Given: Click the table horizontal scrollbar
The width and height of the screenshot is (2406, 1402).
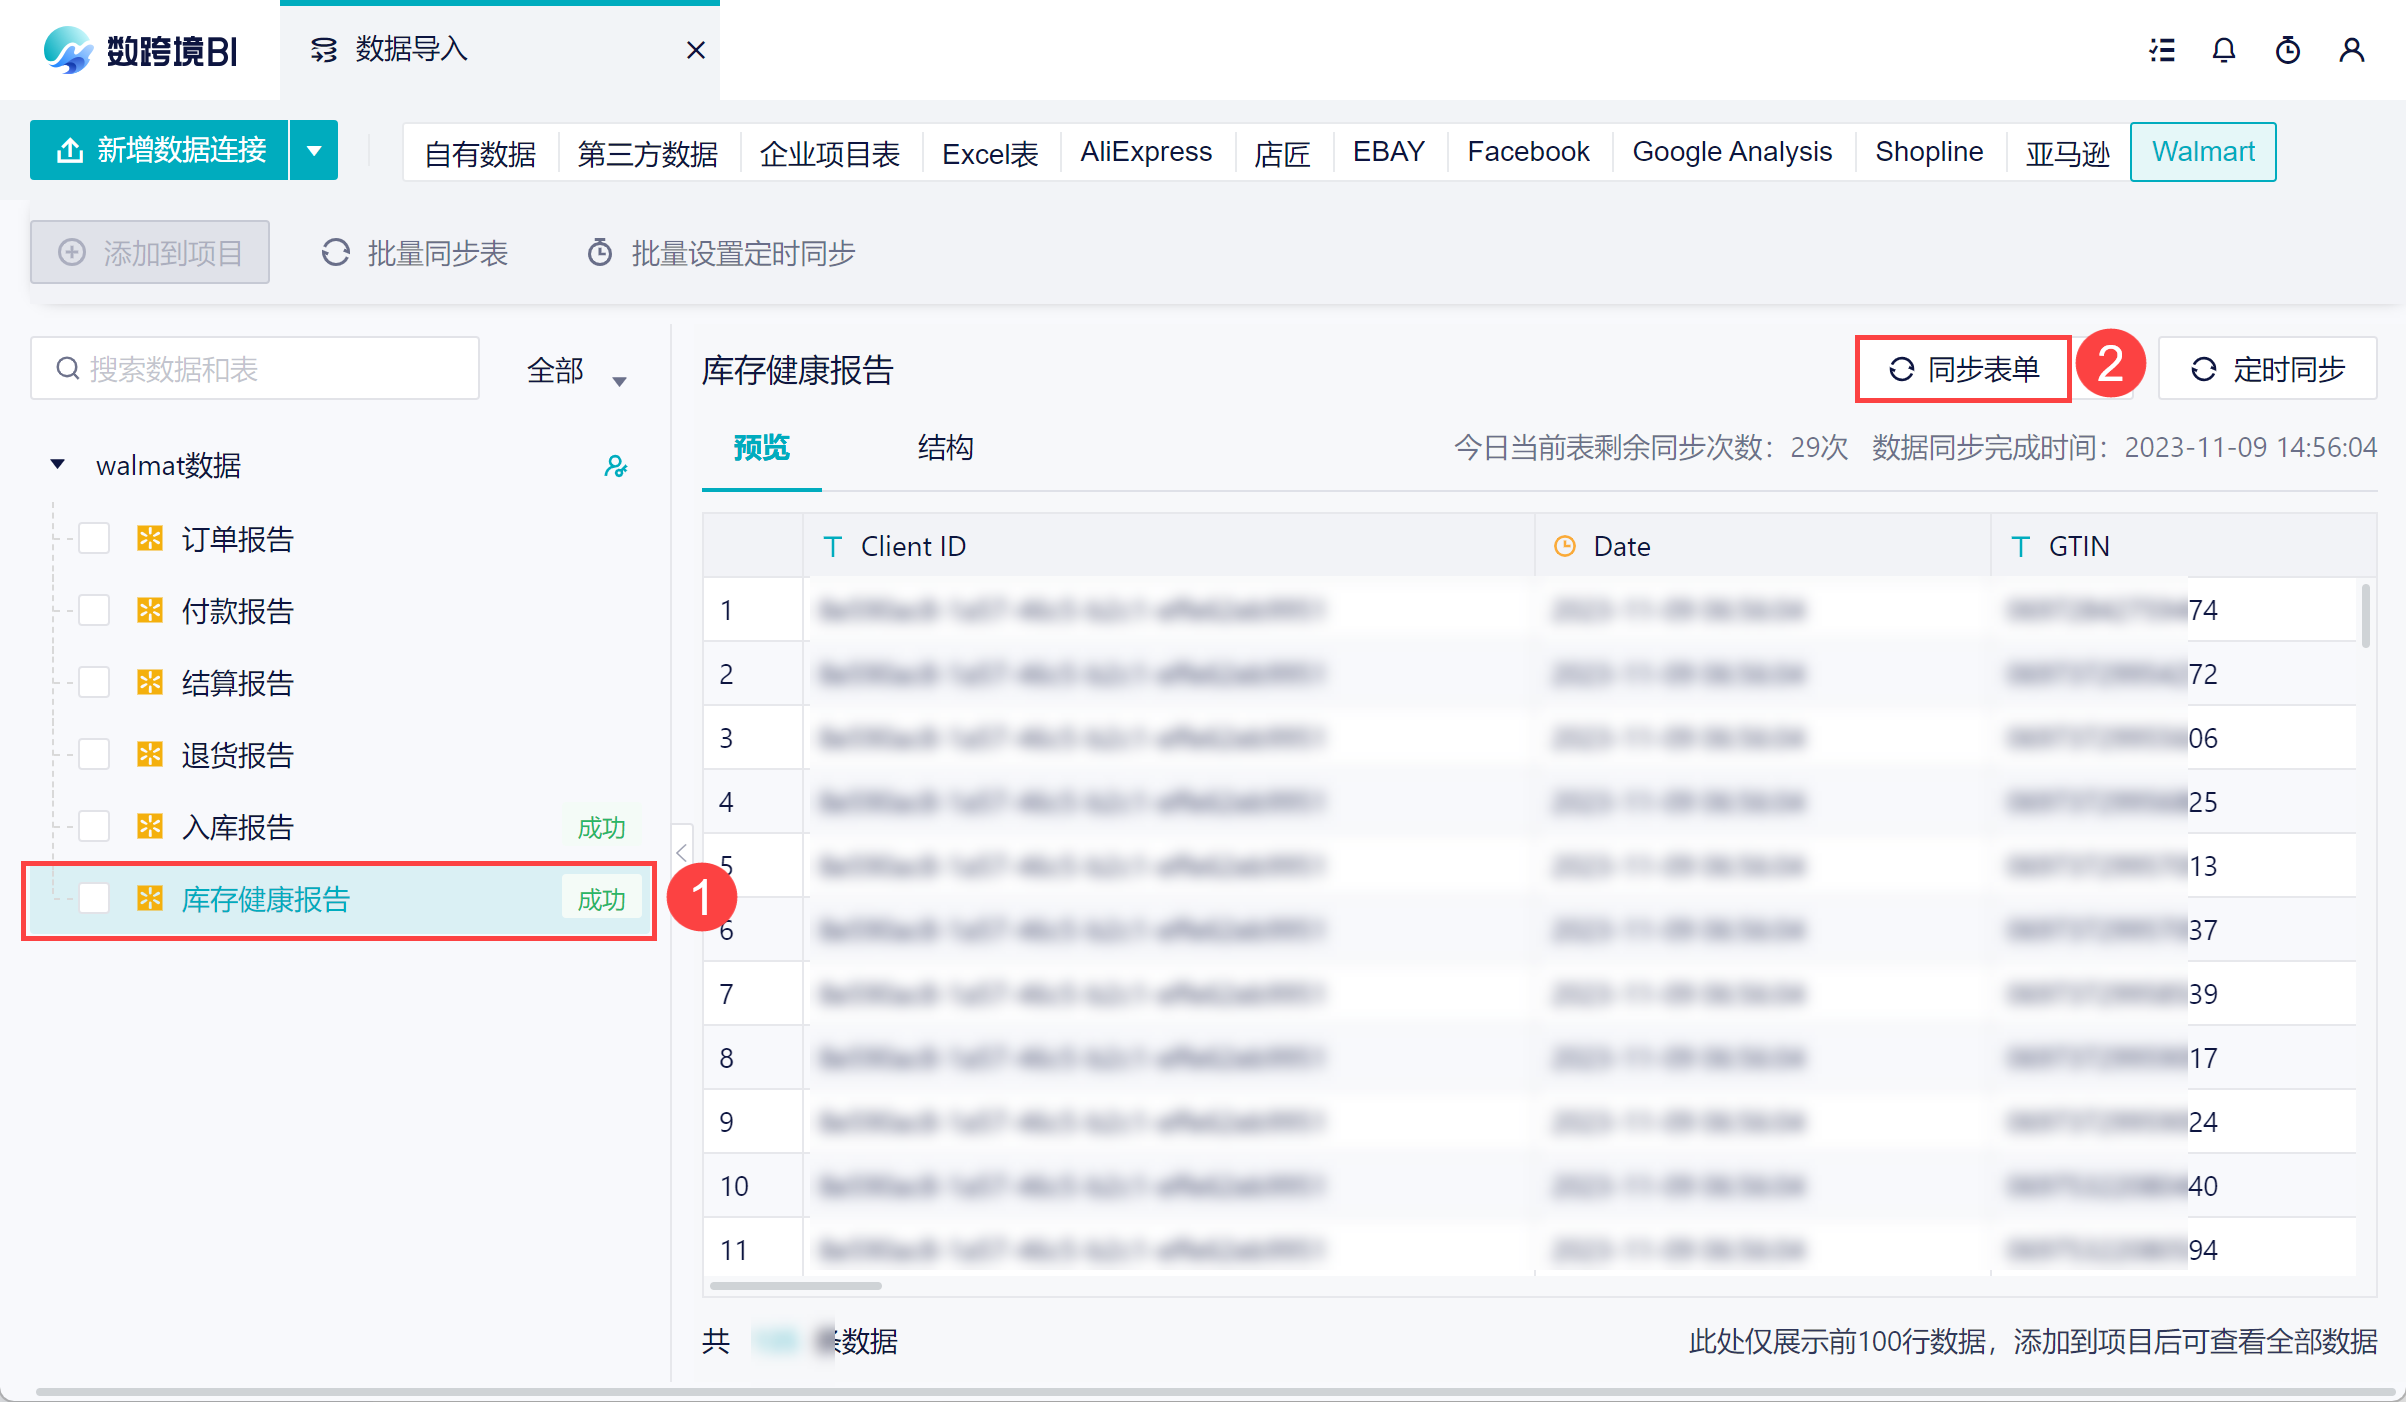Looking at the screenshot, I should [x=796, y=1286].
